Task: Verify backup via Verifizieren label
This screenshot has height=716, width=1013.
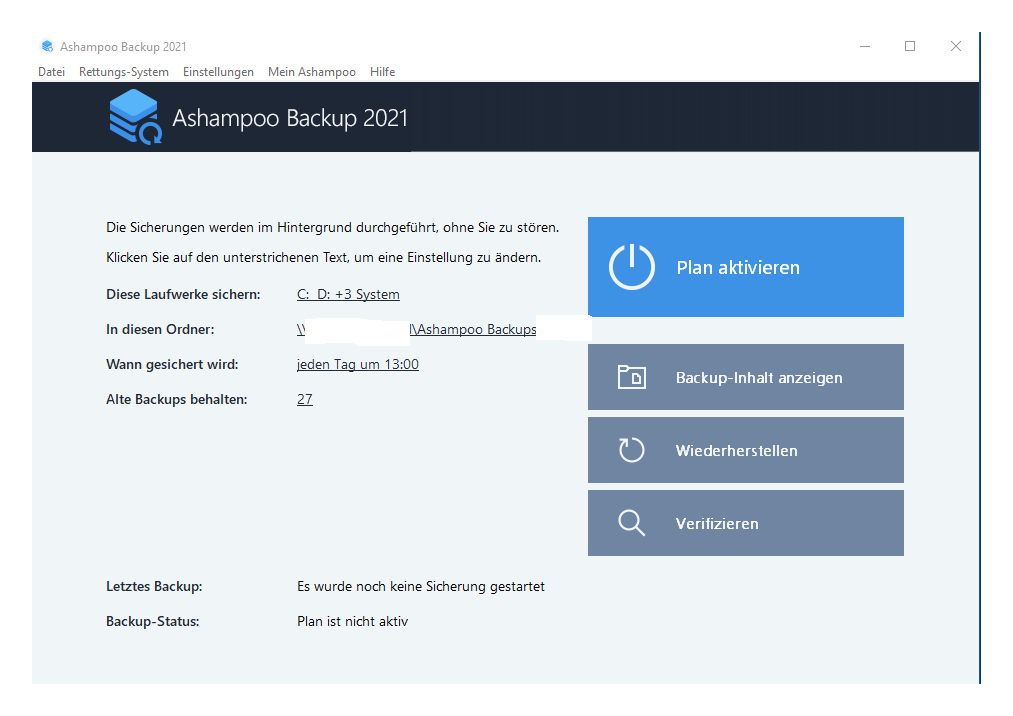Action: point(717,523)
